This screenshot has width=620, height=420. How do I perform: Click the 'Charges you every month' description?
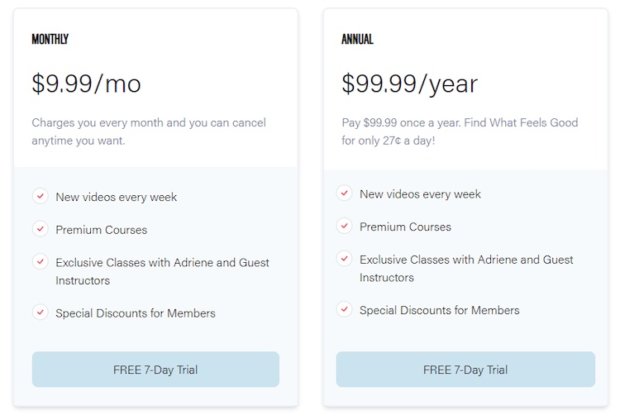[149, 131]
